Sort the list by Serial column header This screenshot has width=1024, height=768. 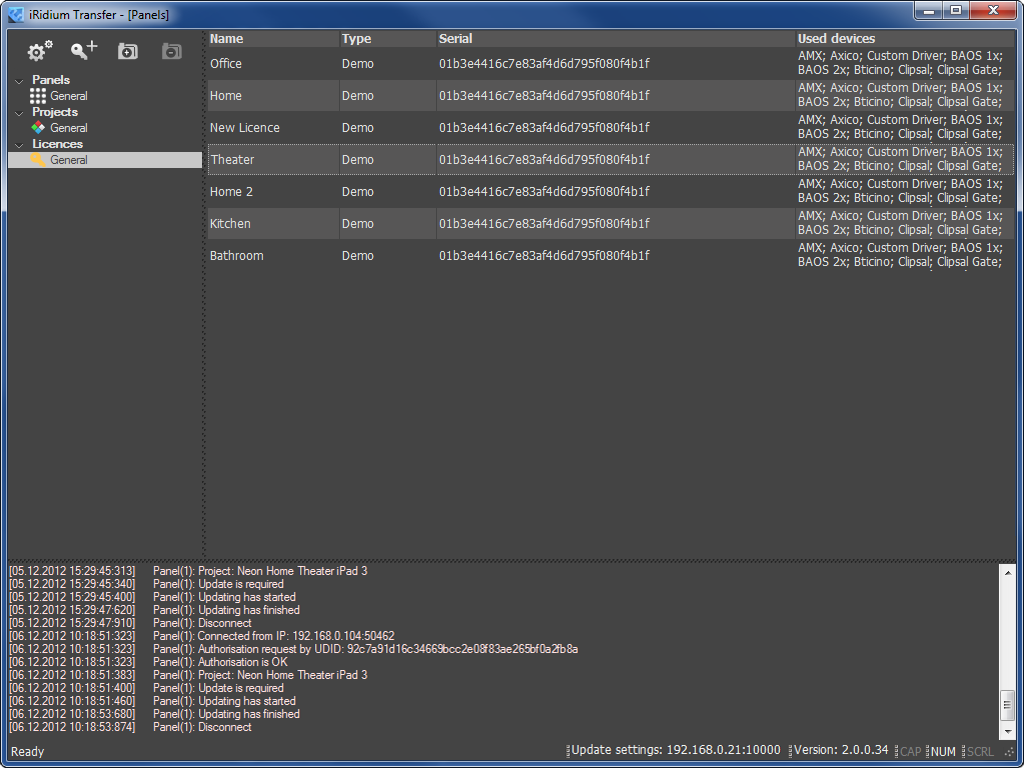[x=614, y=39]
